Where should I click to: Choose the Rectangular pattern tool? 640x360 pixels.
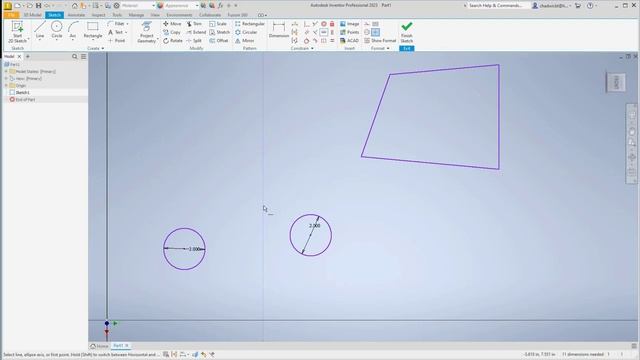(x=250, y=24)
